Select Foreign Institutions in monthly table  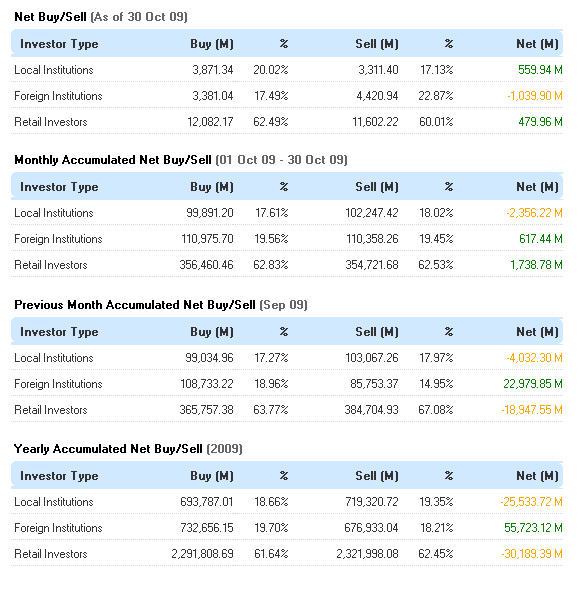[x=58, y=239]
